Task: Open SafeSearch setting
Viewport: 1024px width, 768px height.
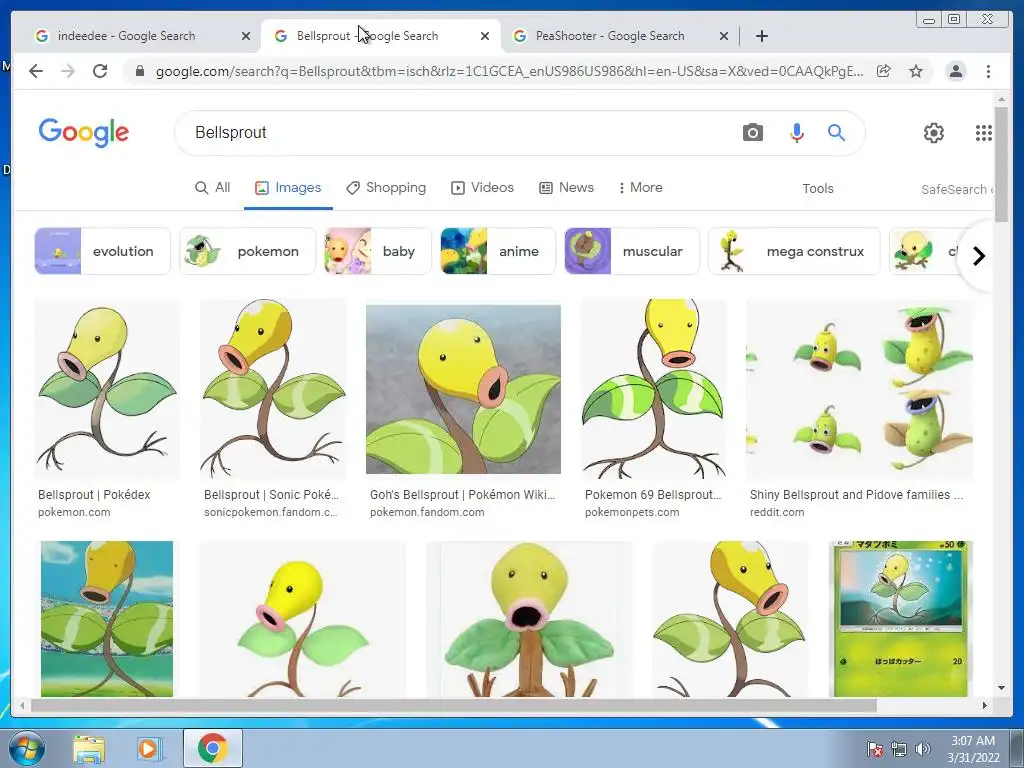Action: (956, 189)
